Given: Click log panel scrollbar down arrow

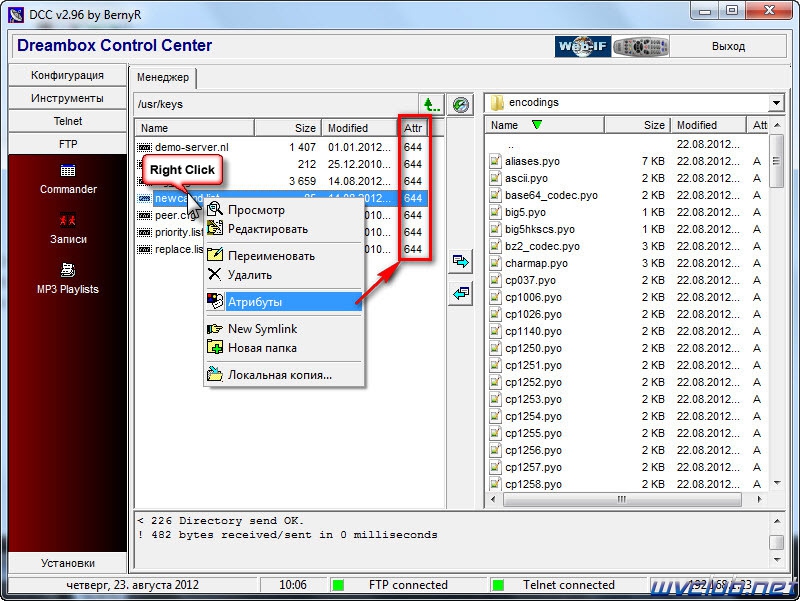Looking at the screenshot, I should tap(777, 560).
